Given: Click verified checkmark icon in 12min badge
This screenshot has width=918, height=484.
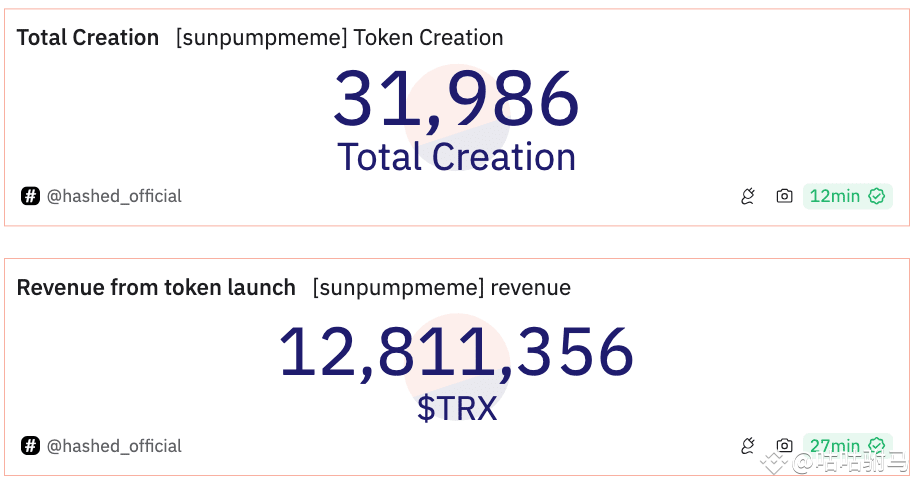Looking at the screenshot, I should tap(876, 196).
